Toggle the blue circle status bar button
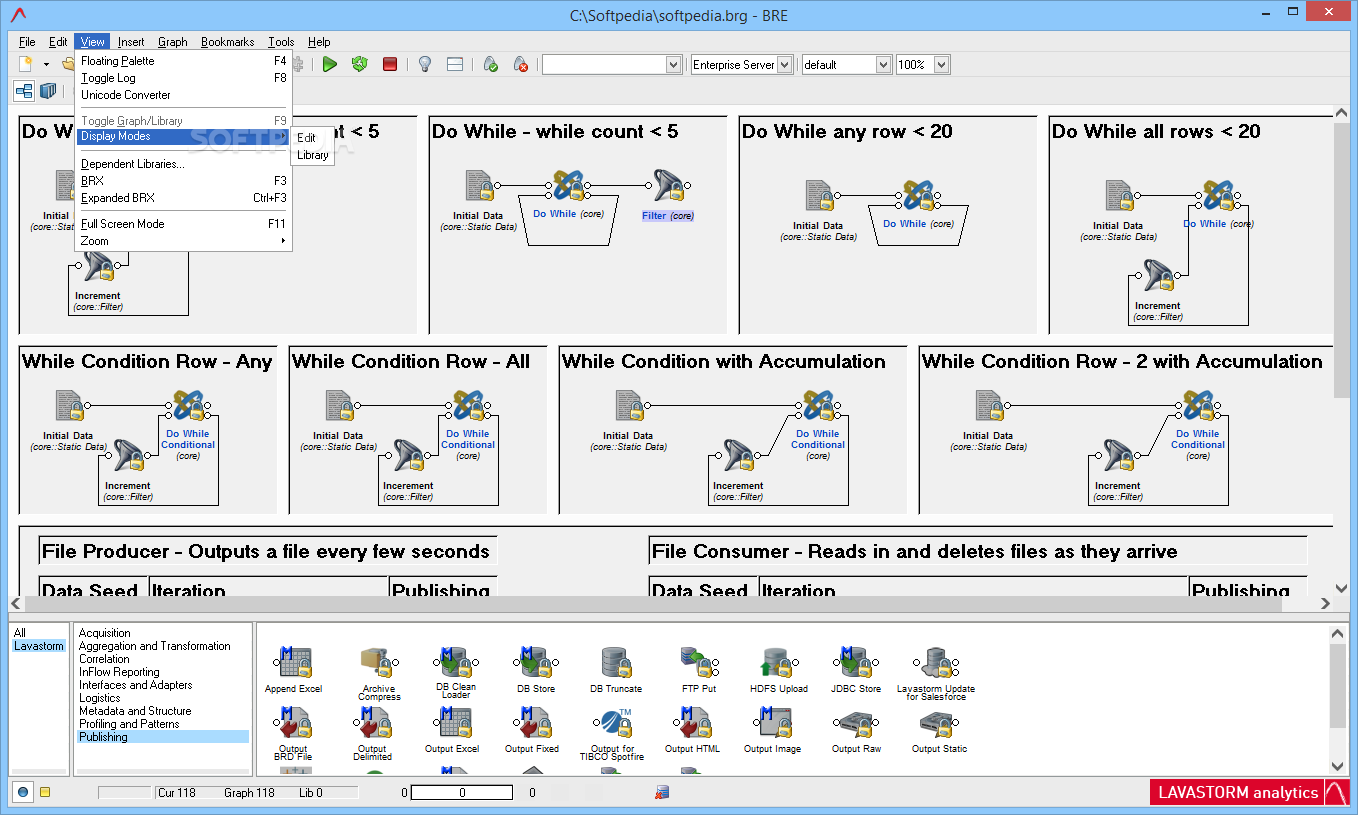 [x=24, y=792]
